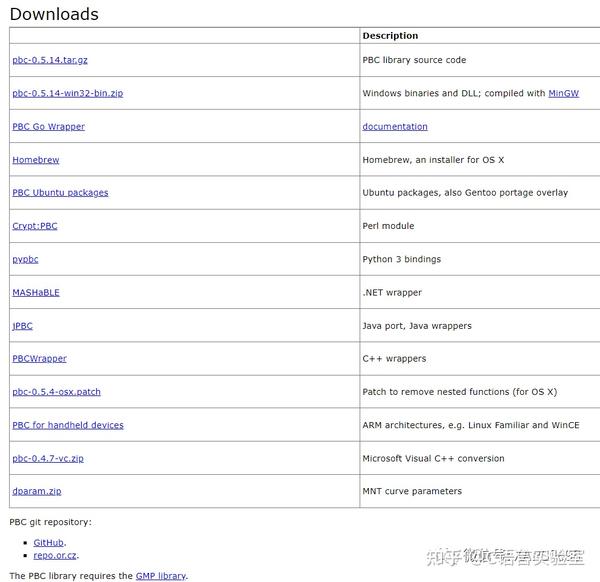Image resolution: width=600 pixels, height=582 pixels.
Task: Open the pypbc Python bindings link
Action: point(25,259)
